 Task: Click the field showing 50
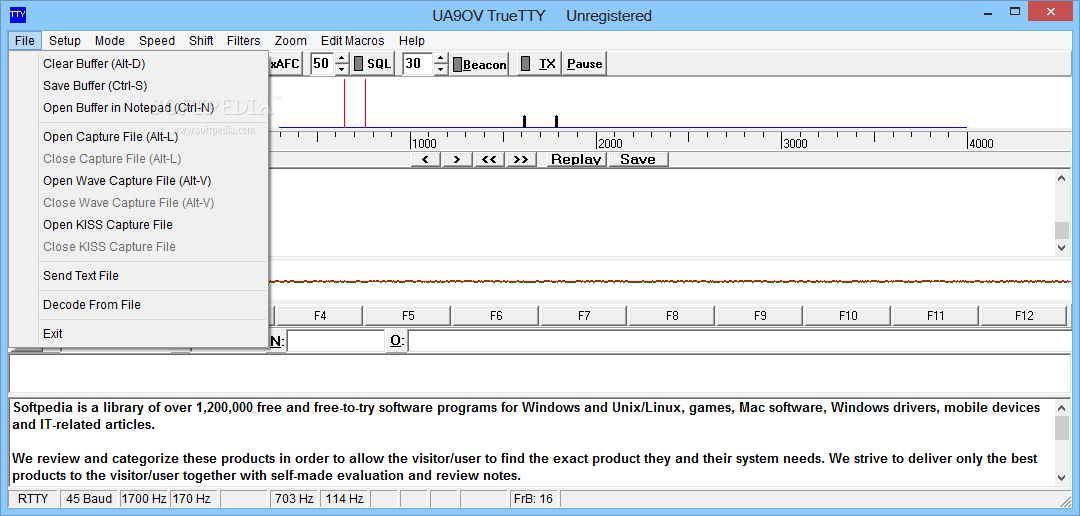click(x=322, y=64)
